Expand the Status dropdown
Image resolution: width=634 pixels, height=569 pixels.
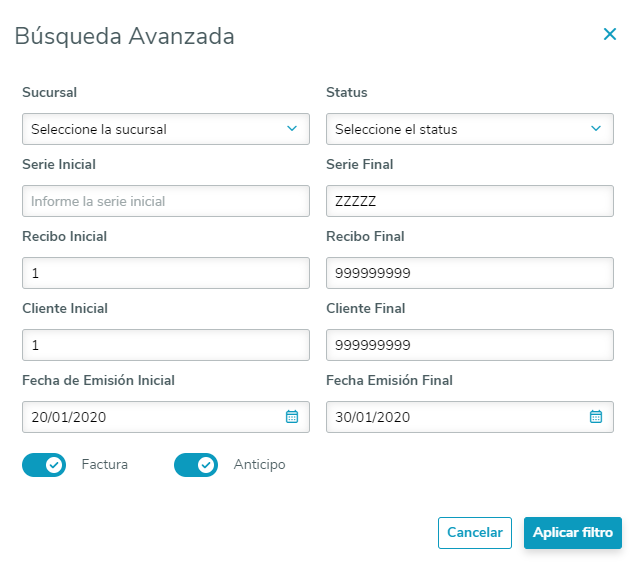[x=470, y=129]
